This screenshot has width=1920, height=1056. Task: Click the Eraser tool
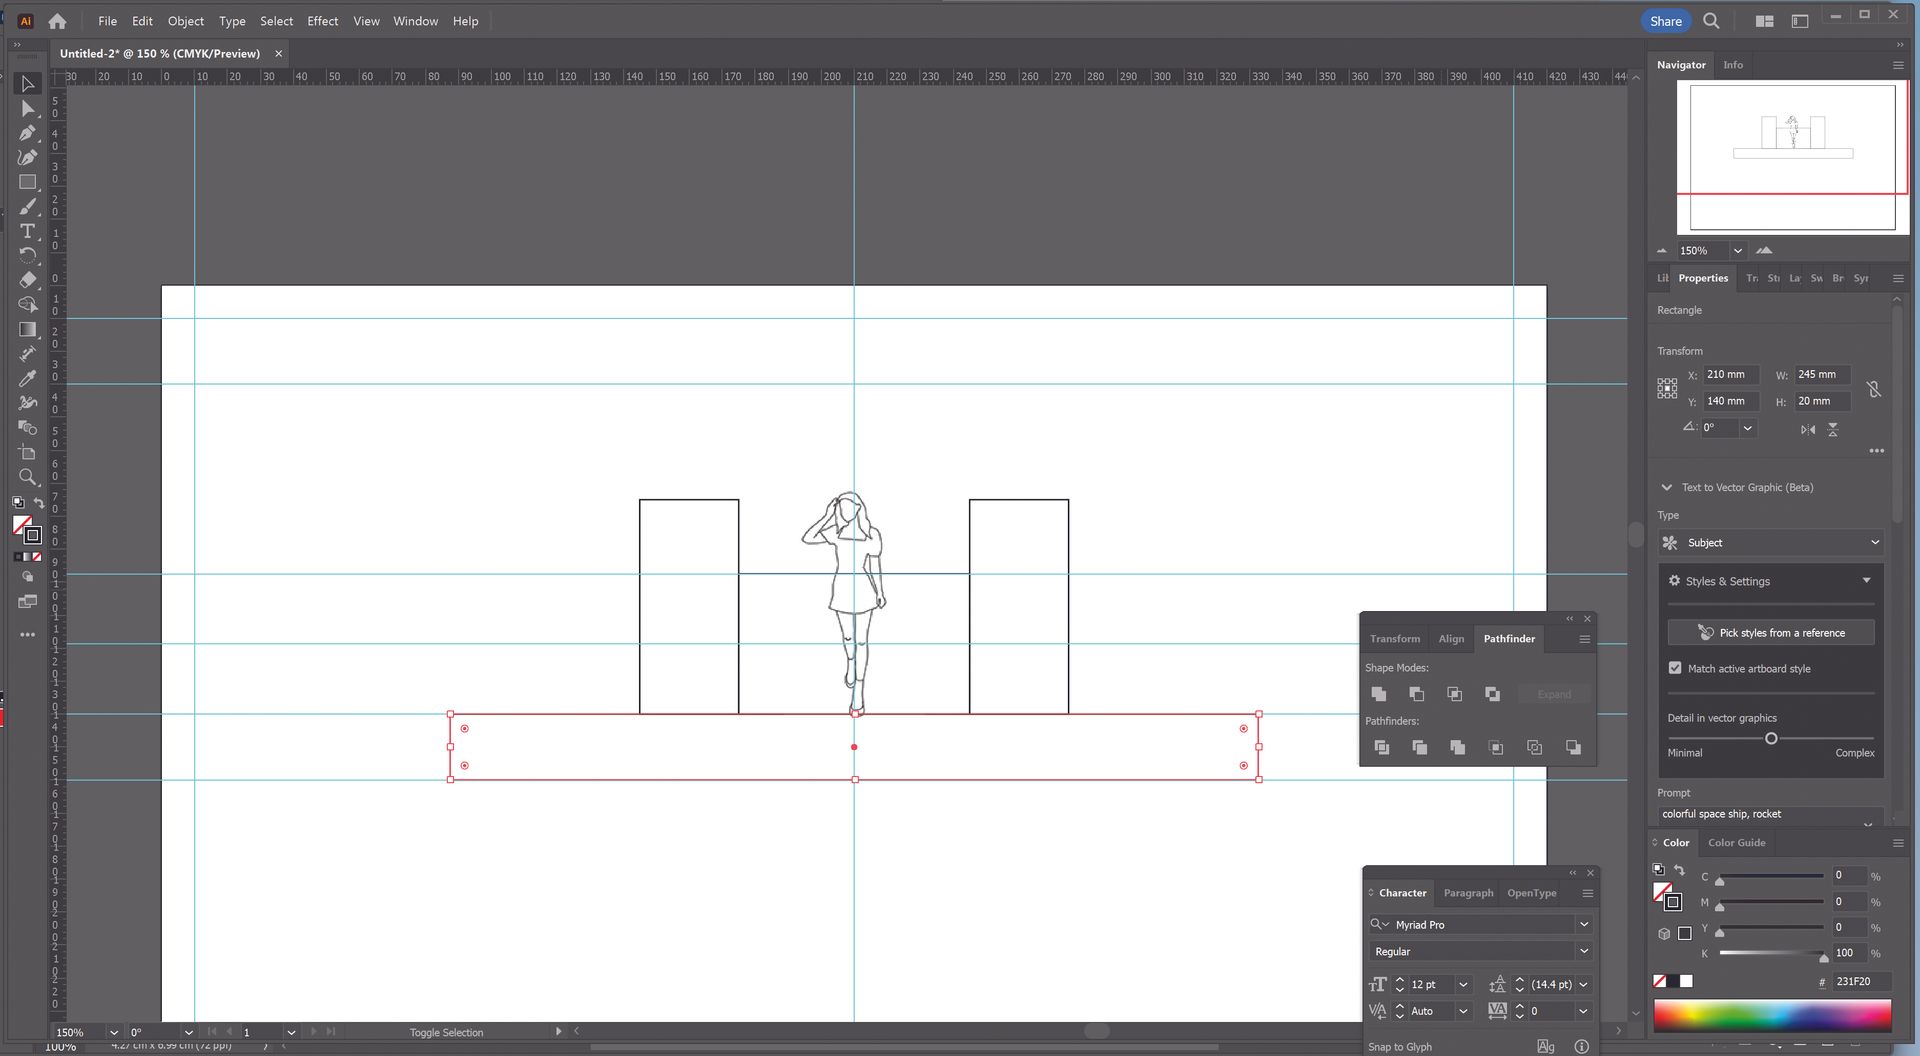point(28,280)
